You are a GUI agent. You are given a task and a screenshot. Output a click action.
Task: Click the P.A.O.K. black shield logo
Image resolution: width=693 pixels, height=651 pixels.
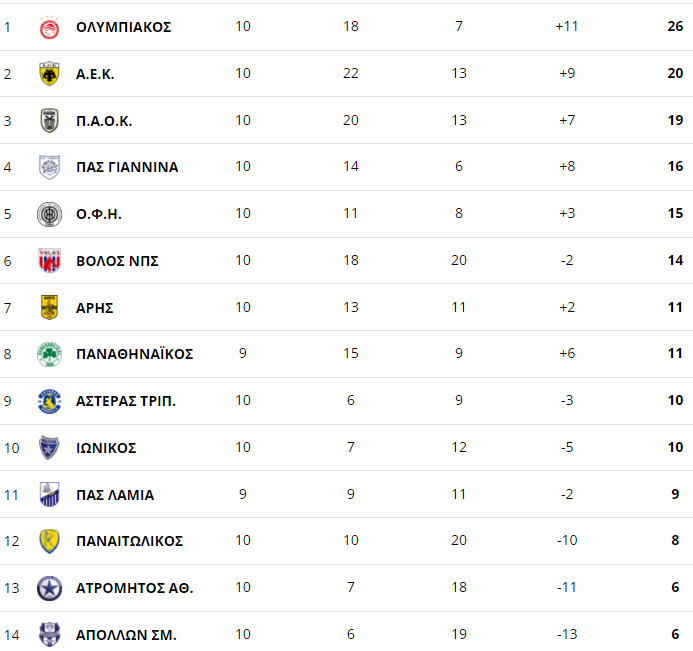pos(50,120)
